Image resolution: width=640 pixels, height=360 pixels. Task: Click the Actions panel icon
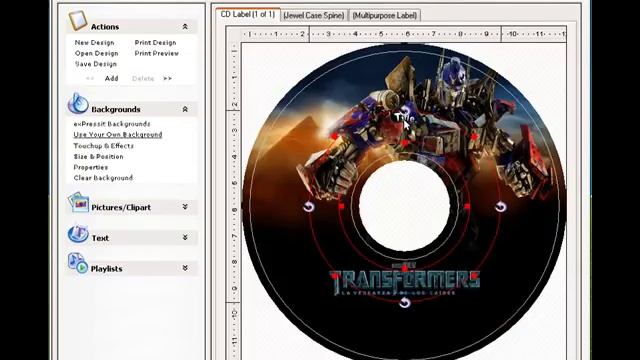77,20
